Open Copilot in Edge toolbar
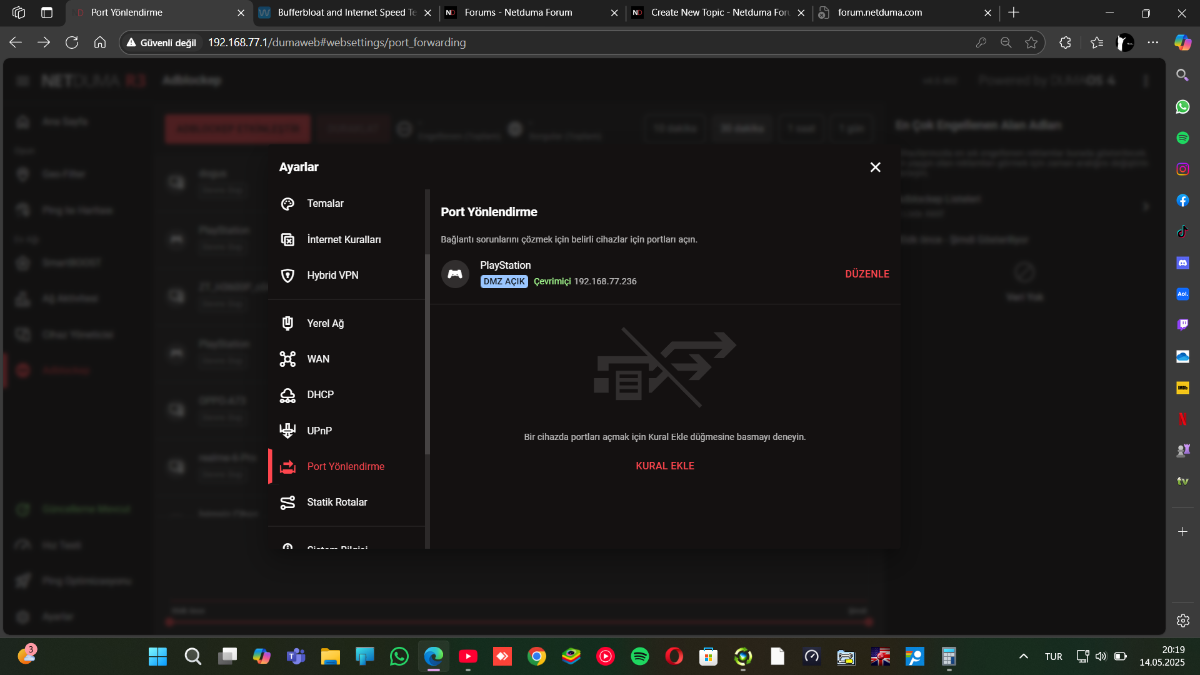The image size is (1200, 675). pos(1183,43)
